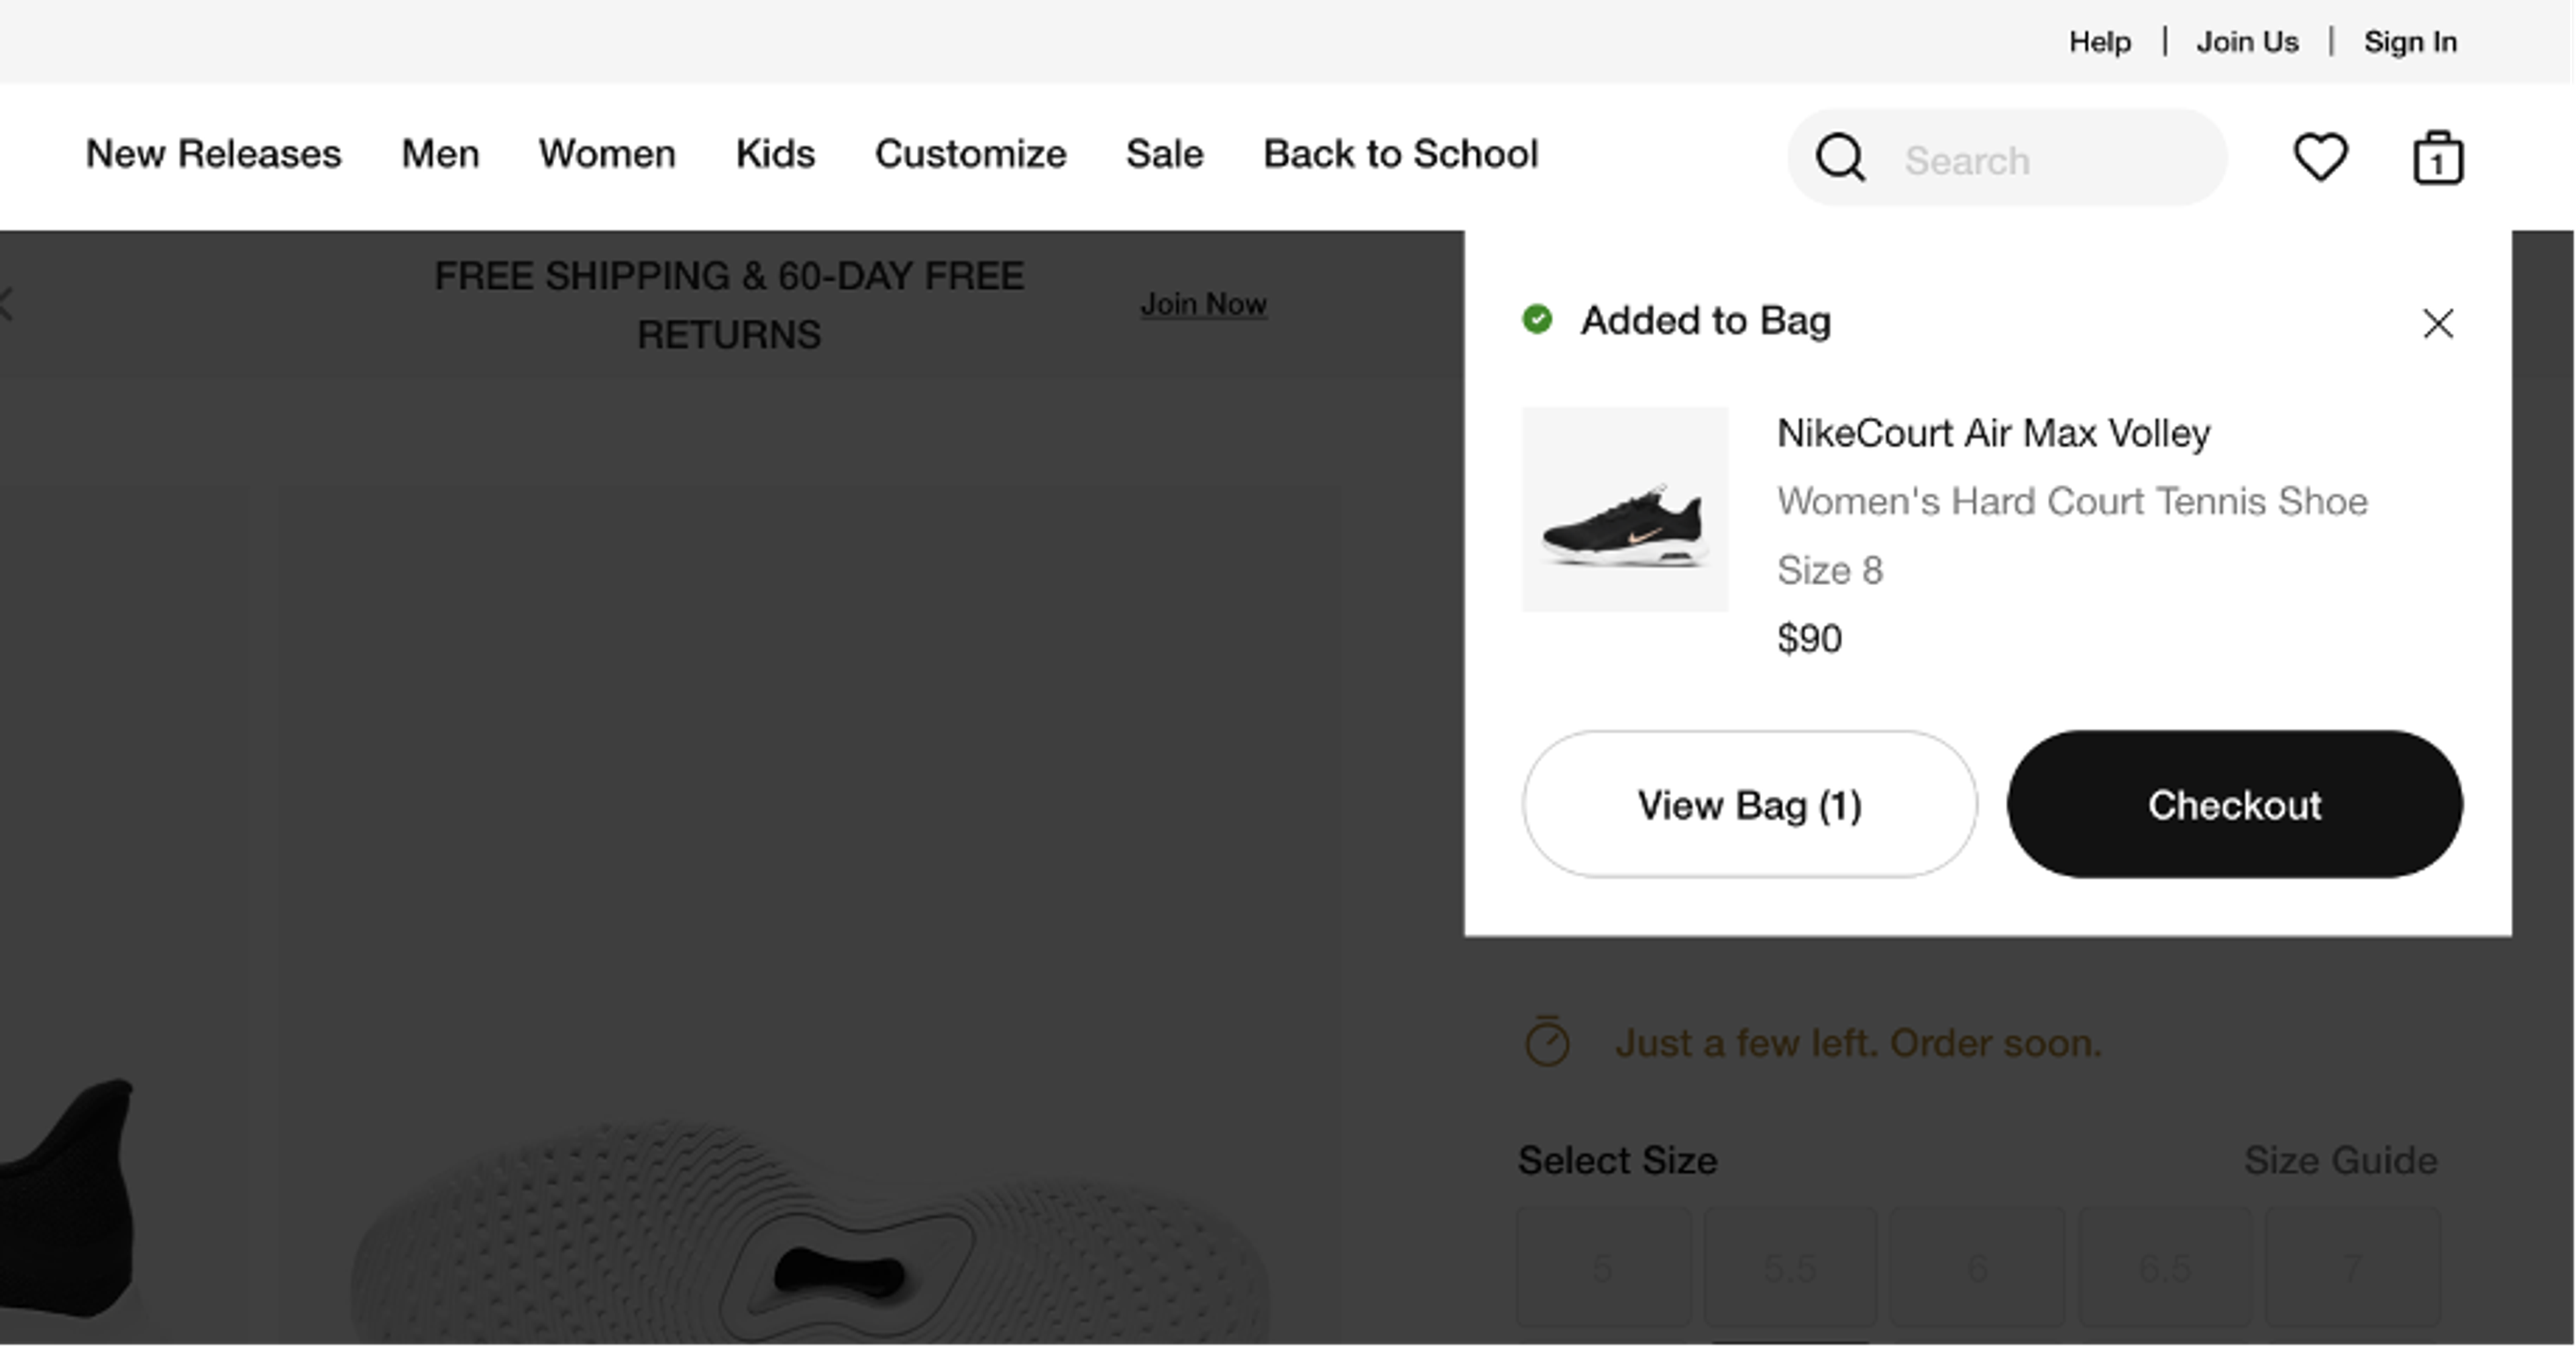
Task: Open the Women menu
Action: pyautogui.click(x=607, y=154)
